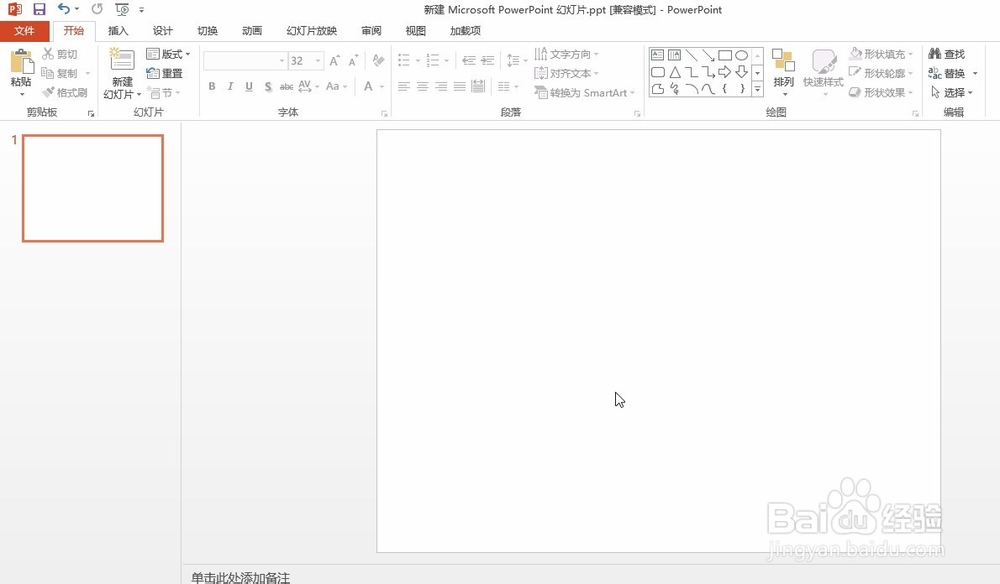Switch to the Insert (插入) tab
1000x584 pixels.
pyautogui.click(x=118, y=31)
